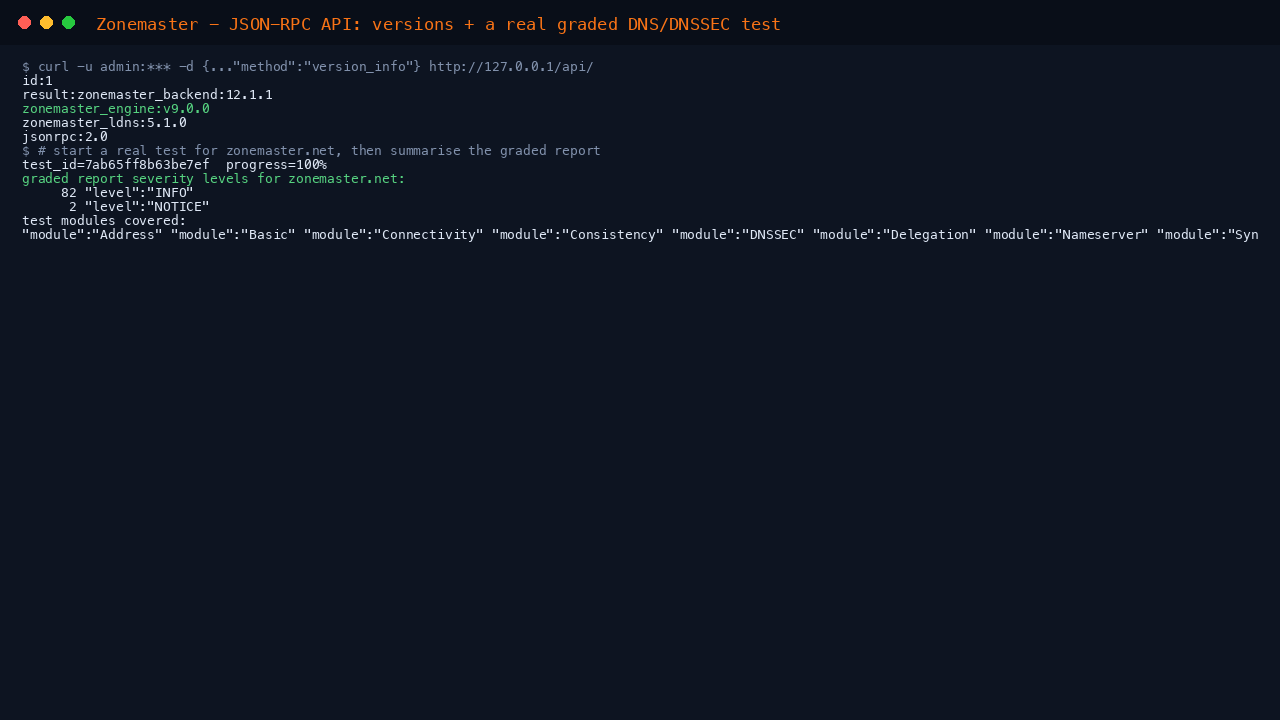Click the graded report severity levels heading
The width and height of the screenshot is (1280, 720).
(x=214, y=179)
